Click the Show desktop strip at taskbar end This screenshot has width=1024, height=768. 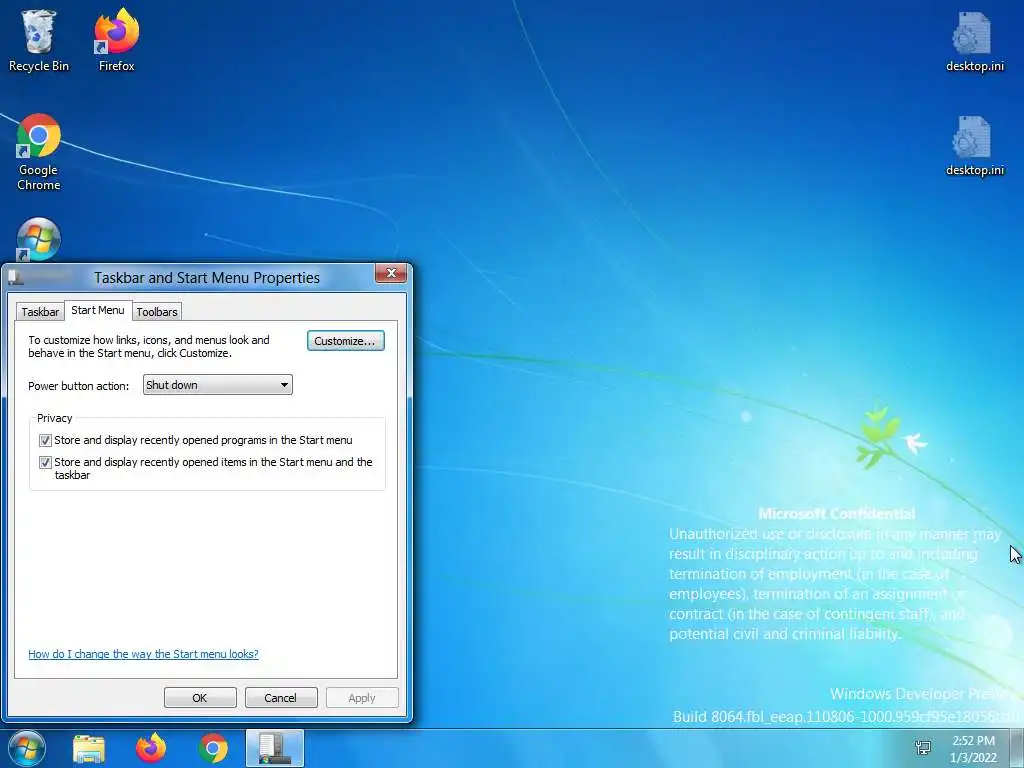[x=1019, y=748]
